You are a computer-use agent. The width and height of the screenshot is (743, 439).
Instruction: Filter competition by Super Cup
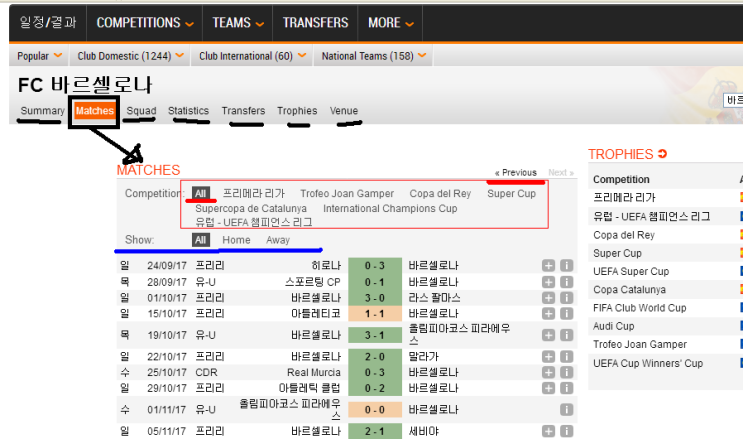click(511, 193)
